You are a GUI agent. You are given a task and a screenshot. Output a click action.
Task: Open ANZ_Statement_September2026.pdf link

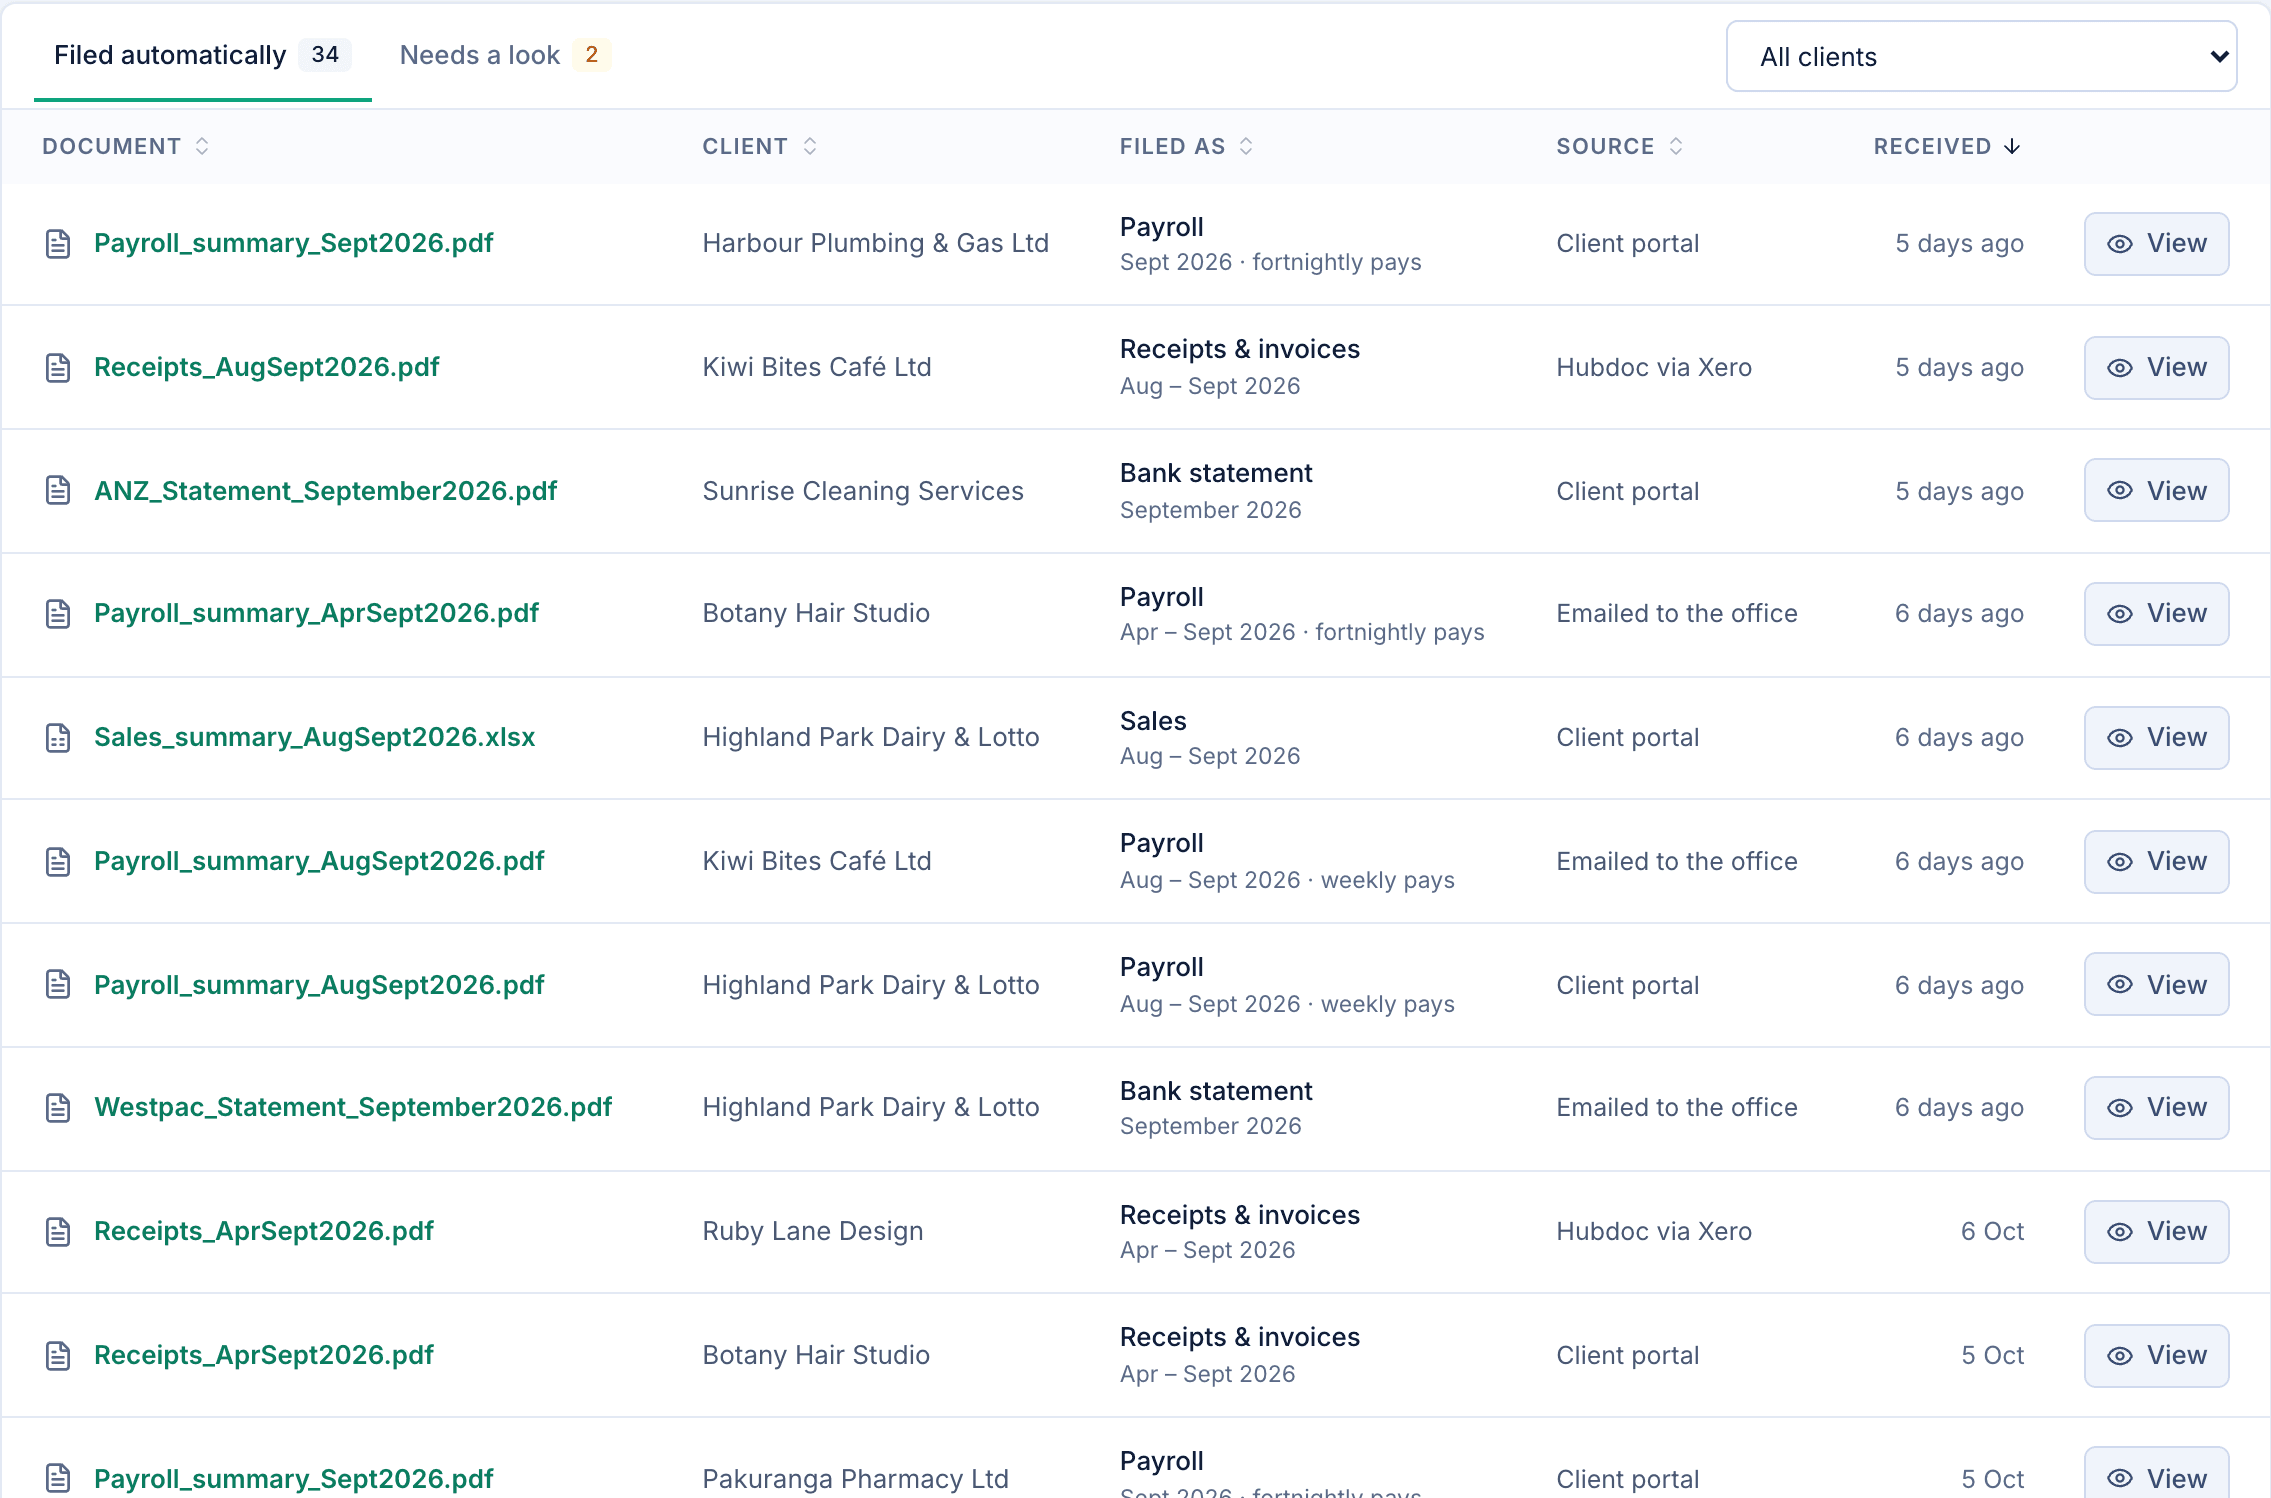pyautogui.click(x=326, y=491)
